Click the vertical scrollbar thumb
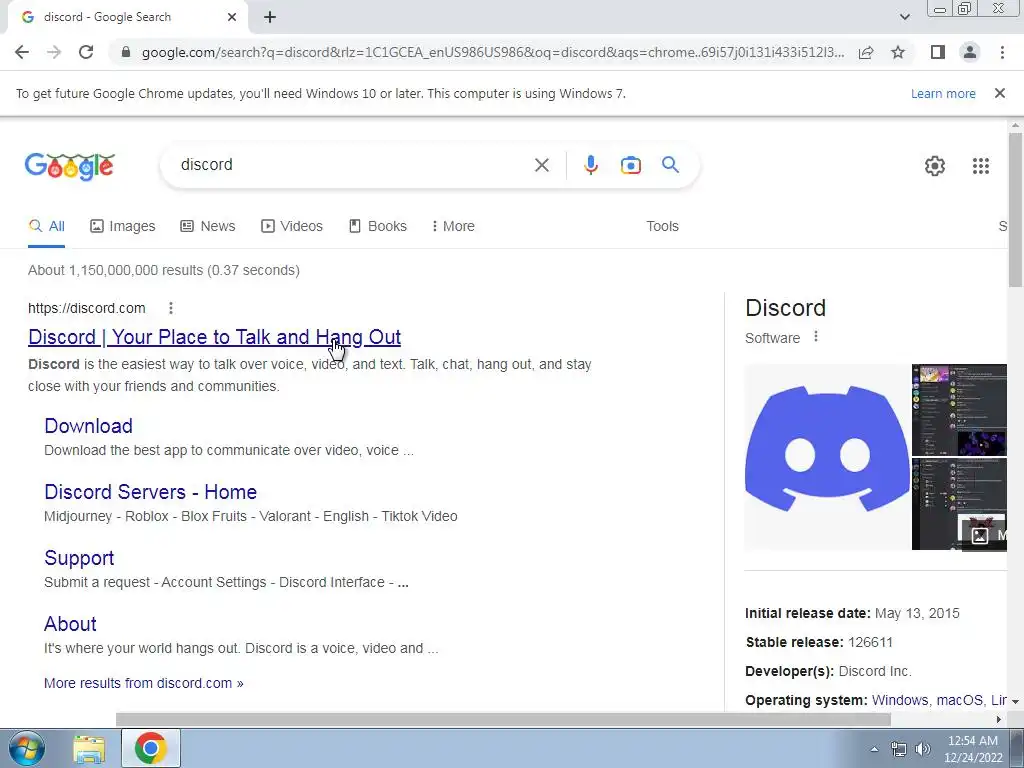Image resolution: width=1024 pixels, height=768 pixels. click(1015, 209)
